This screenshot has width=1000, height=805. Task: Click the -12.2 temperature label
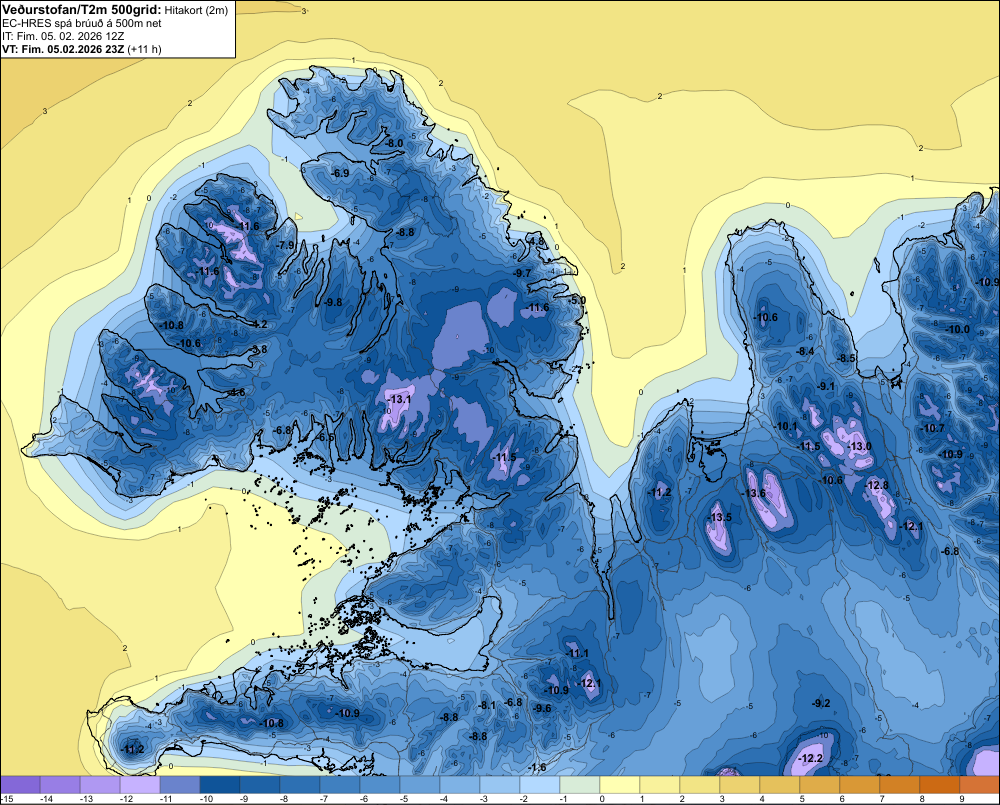[x=811, y=758]
